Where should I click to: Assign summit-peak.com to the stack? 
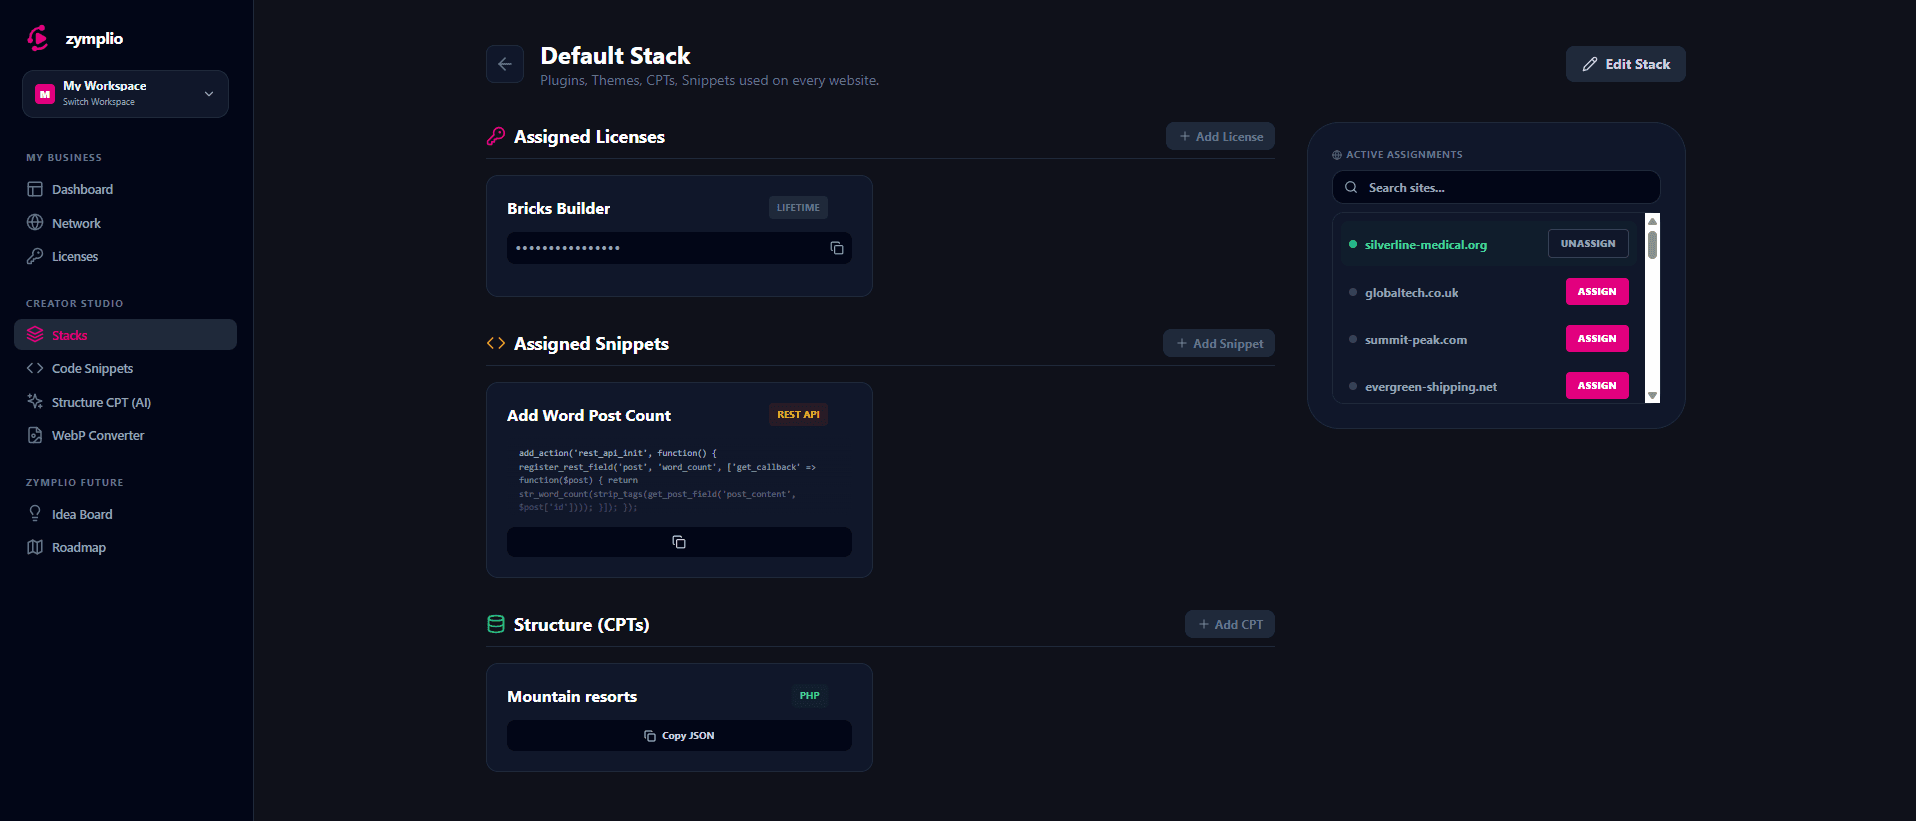(x=1596, y=338)
